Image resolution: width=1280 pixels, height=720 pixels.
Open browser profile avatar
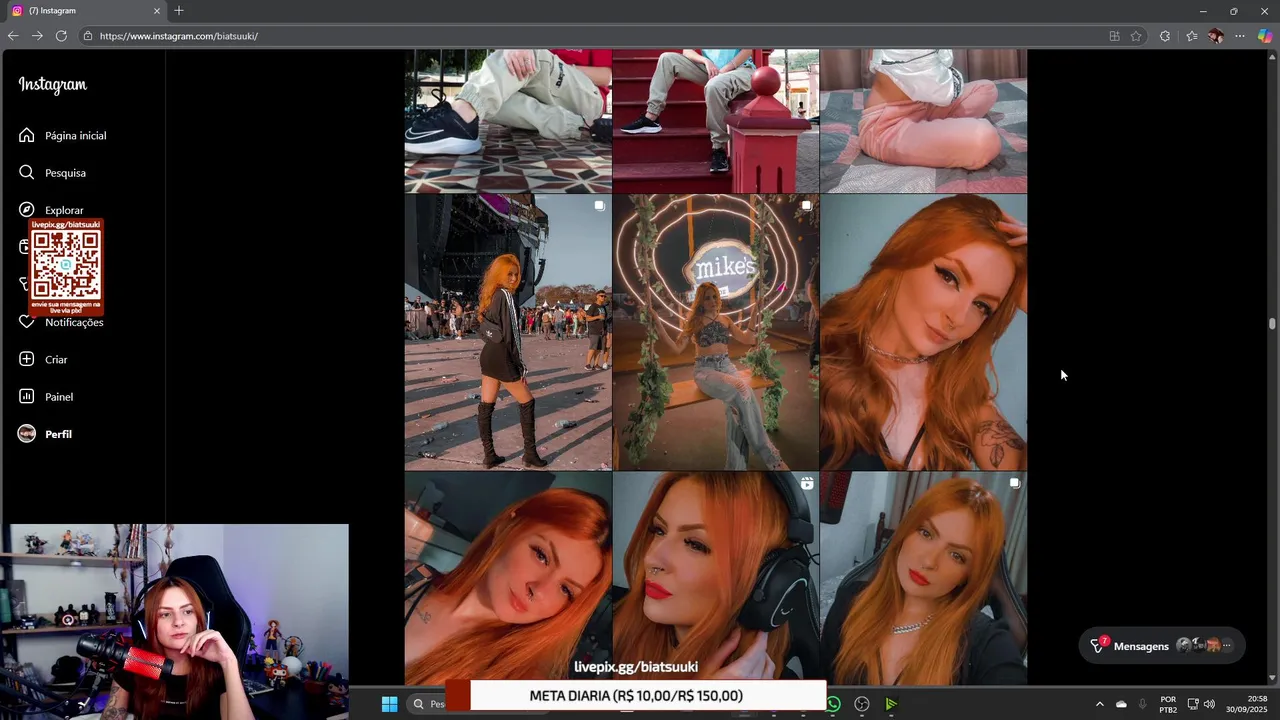1216,36
